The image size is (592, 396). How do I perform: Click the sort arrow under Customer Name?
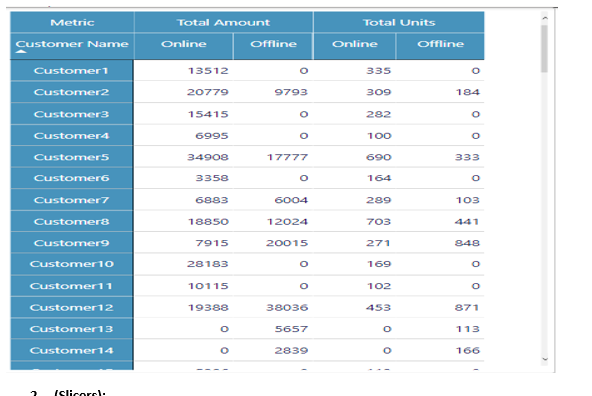(21, 52)
